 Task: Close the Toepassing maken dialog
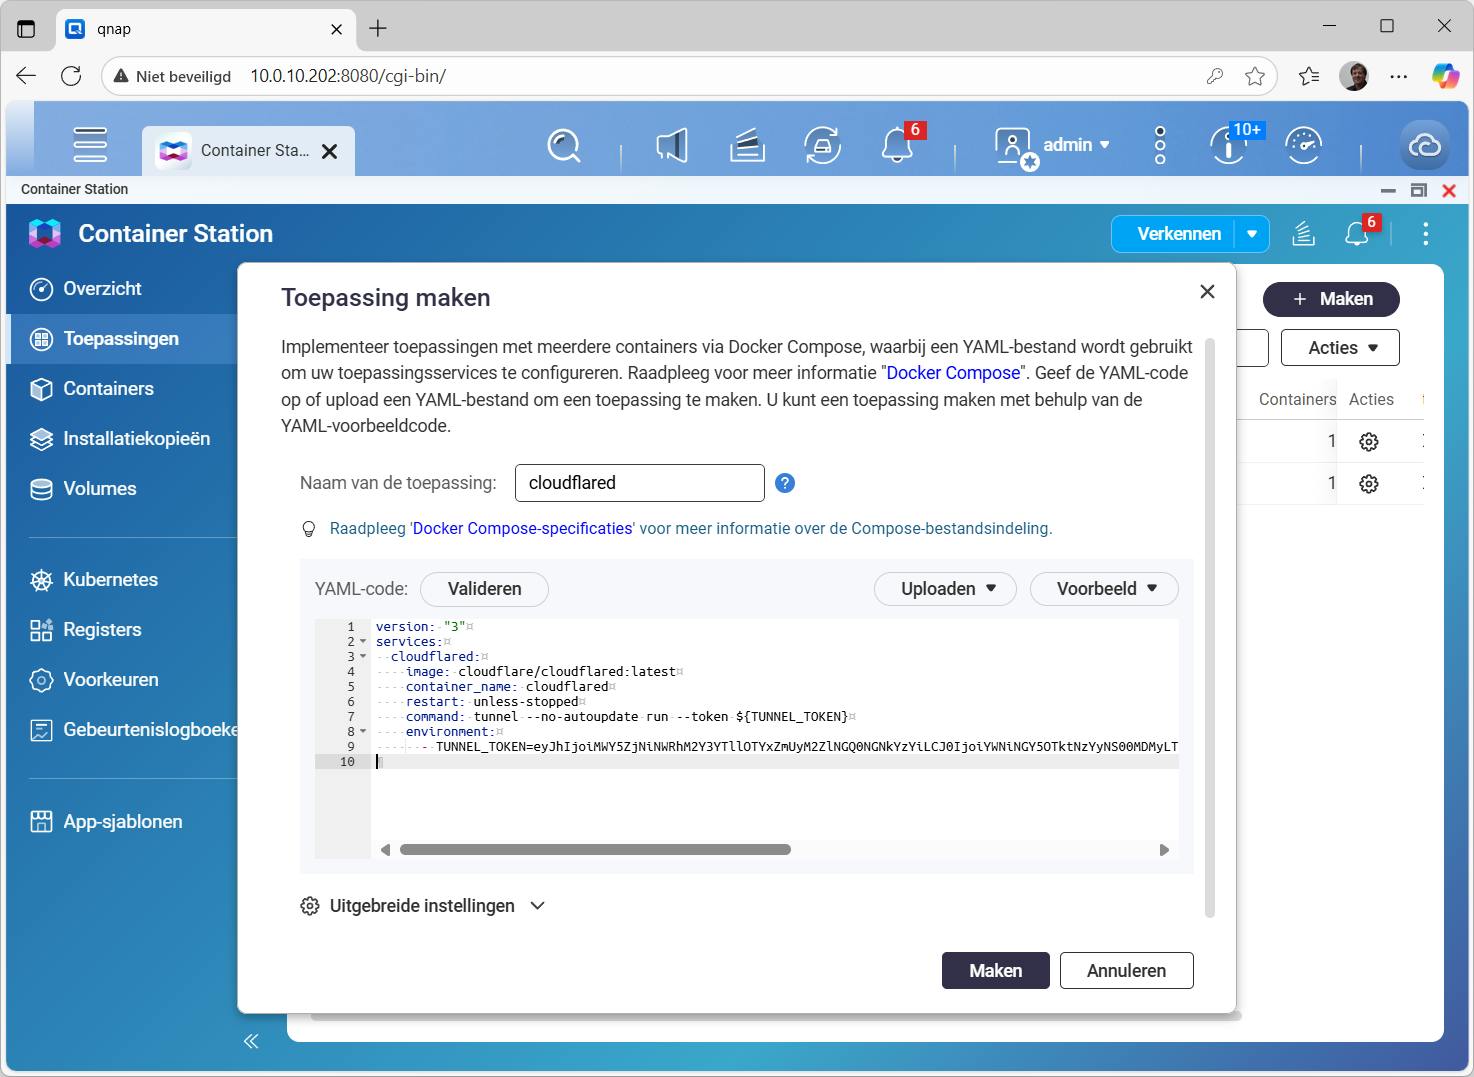[x=1207, y=292]
